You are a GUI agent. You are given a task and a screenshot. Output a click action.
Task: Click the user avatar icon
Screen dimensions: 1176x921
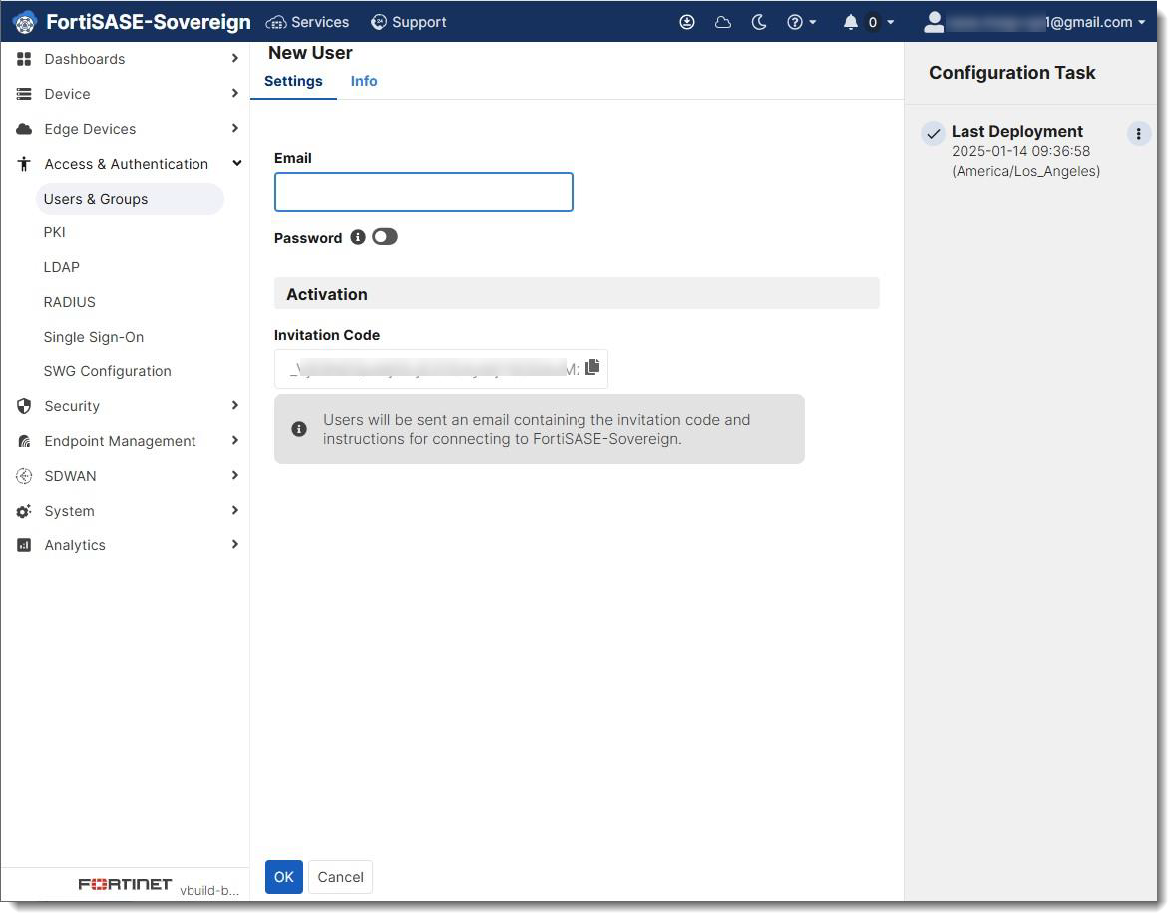pos(934,22)
